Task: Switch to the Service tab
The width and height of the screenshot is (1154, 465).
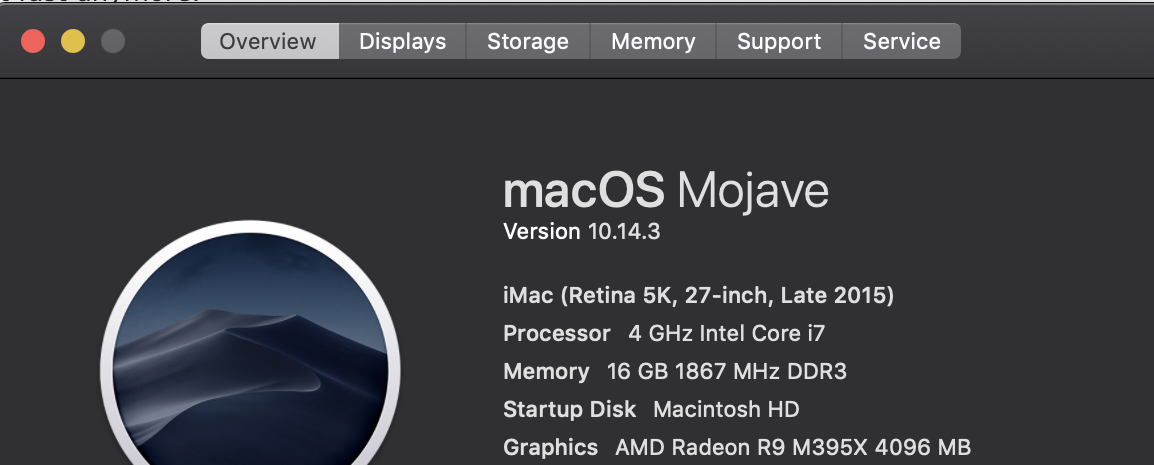Action: pos(901,42)
